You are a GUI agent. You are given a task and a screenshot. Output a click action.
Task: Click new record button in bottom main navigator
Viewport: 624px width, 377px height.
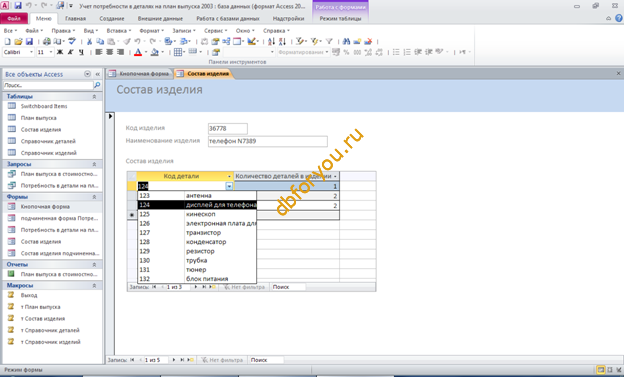pos(191,360)
